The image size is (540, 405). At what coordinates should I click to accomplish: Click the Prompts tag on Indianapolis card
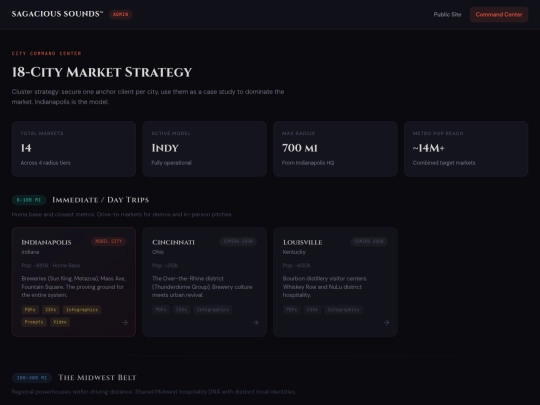pyautogui.click(x=34, y=322)
